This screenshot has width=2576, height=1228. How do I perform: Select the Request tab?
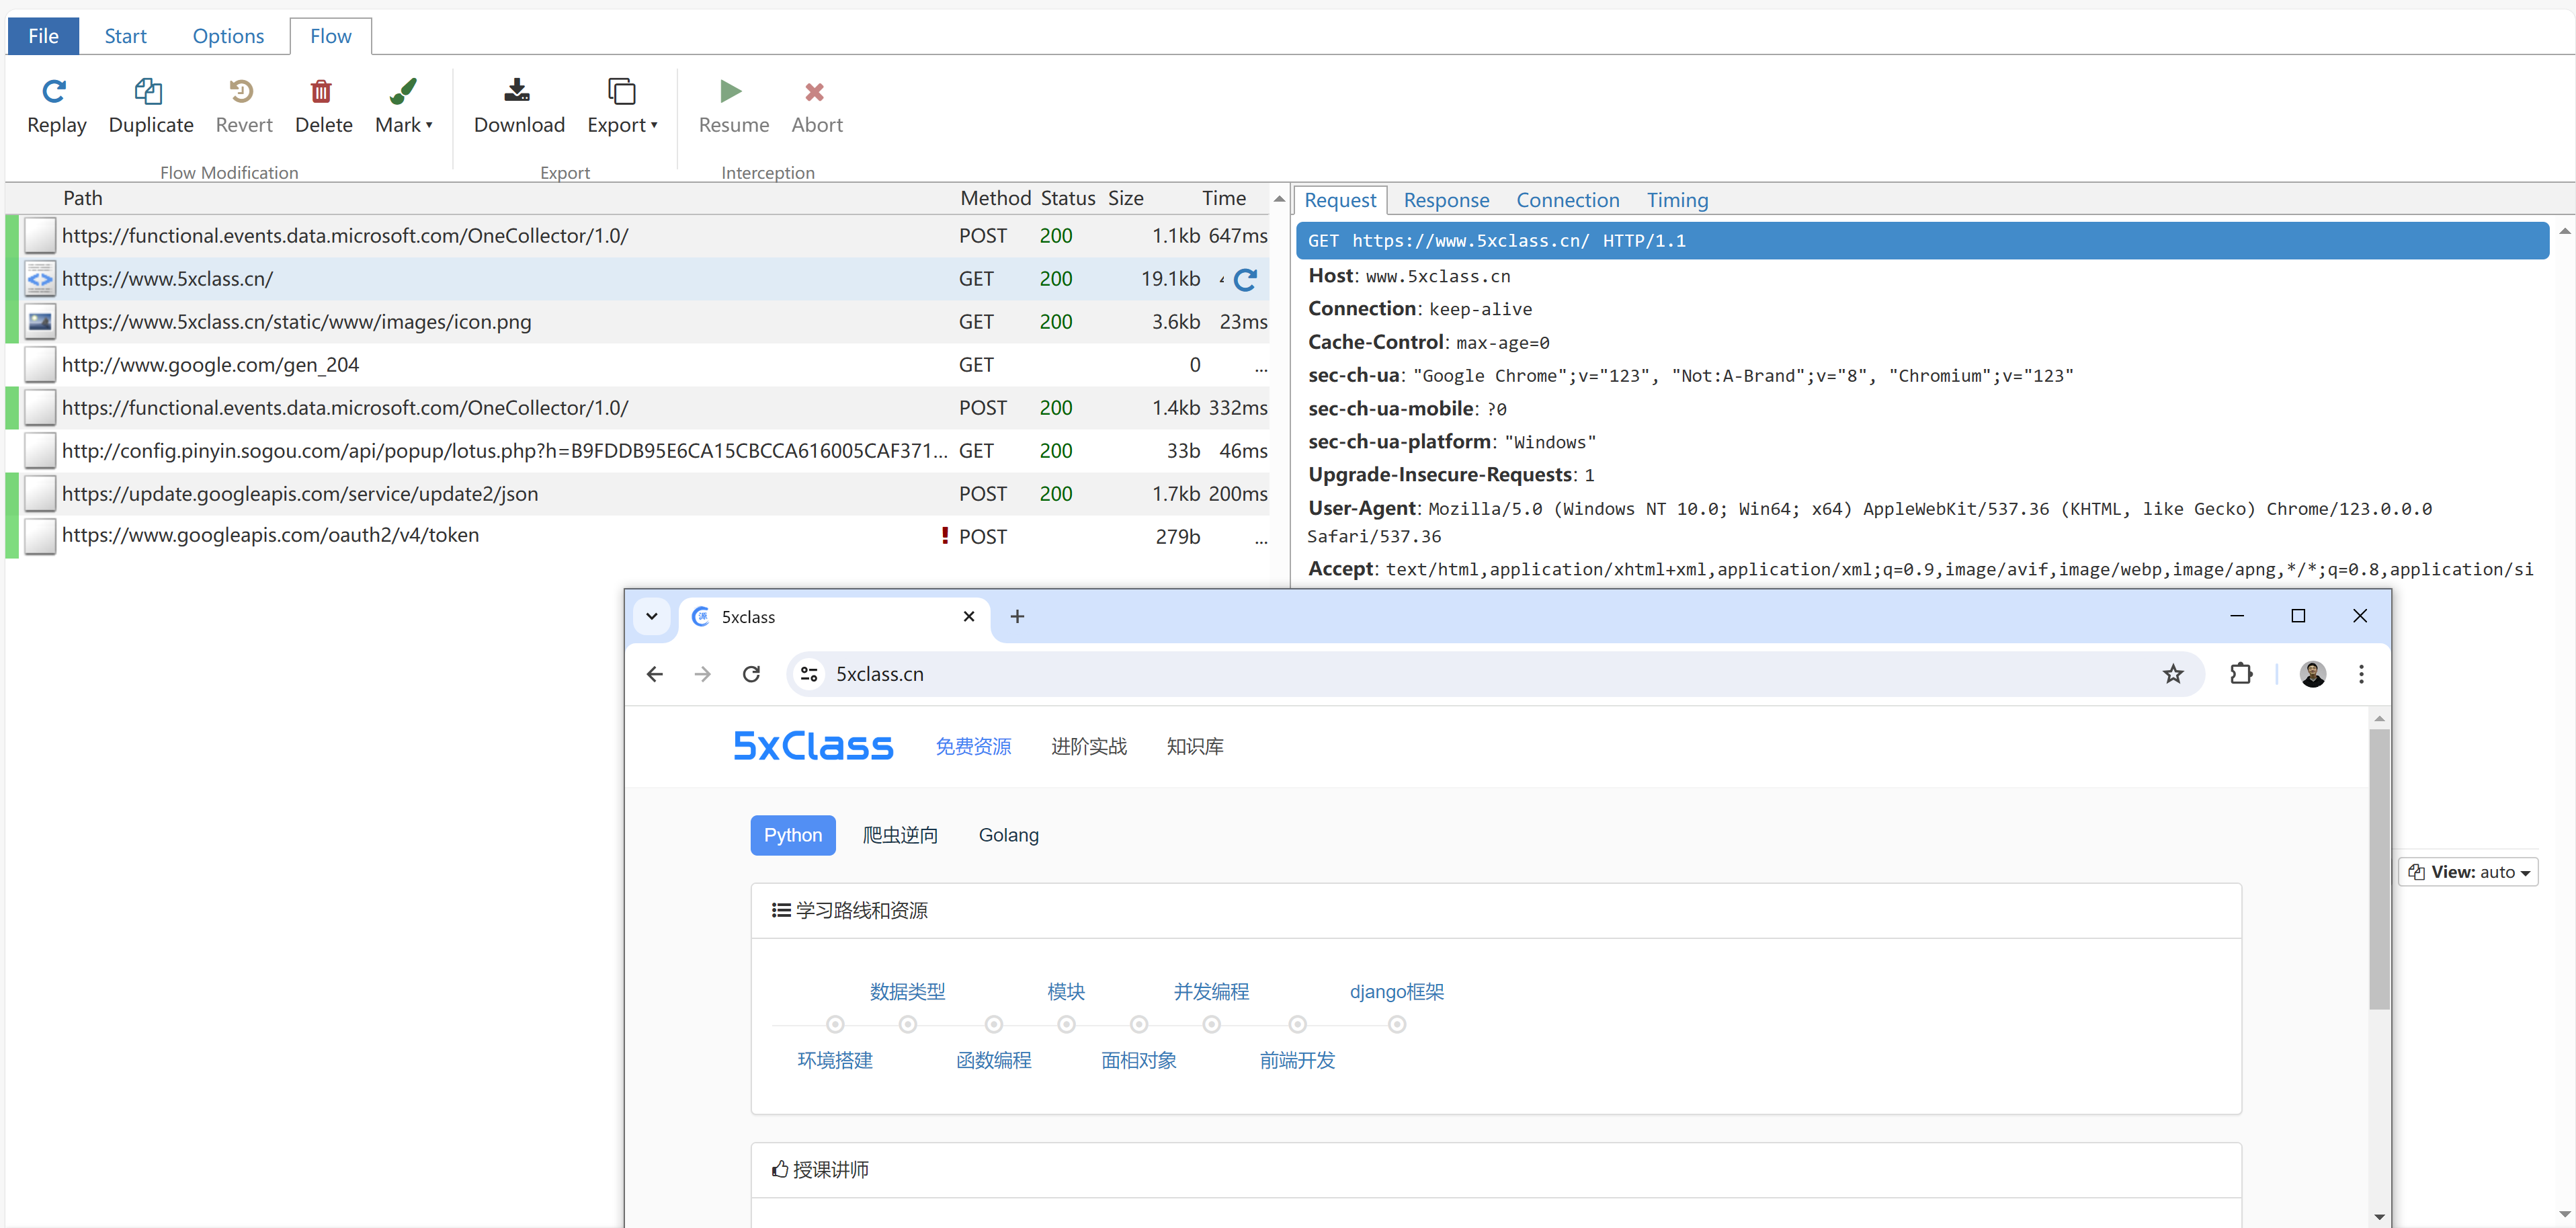tap(1340, 200)
